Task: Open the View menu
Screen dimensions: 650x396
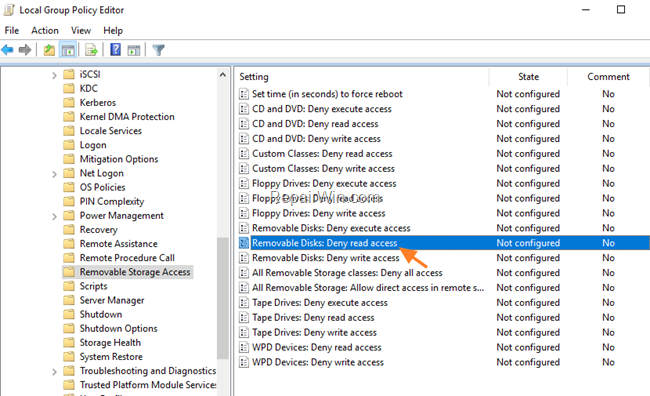Action: [x=81, y=31]
